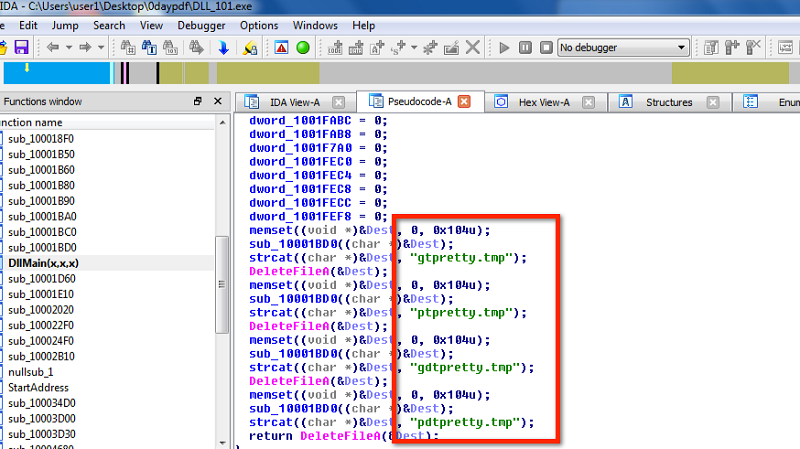Open the dropdown arrow beside the forward button

coord(99,47)
